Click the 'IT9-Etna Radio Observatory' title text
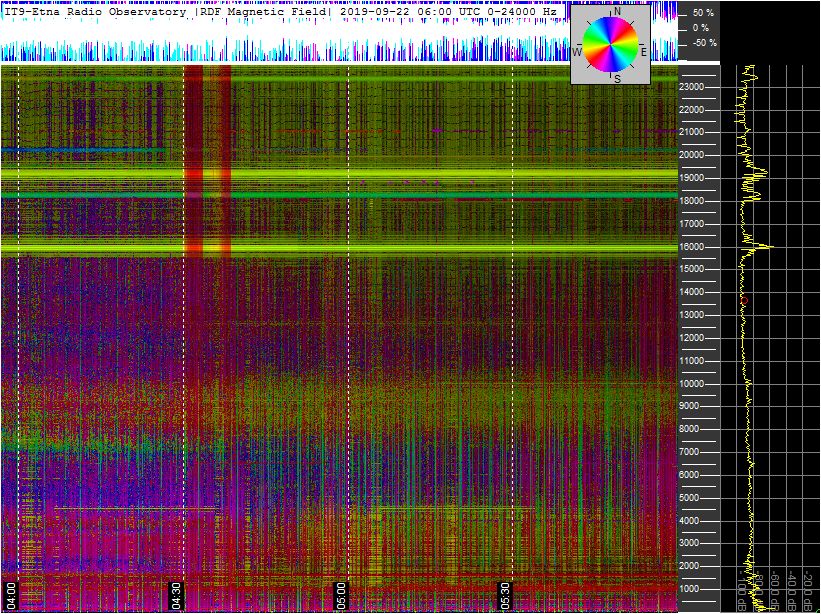 95,12
